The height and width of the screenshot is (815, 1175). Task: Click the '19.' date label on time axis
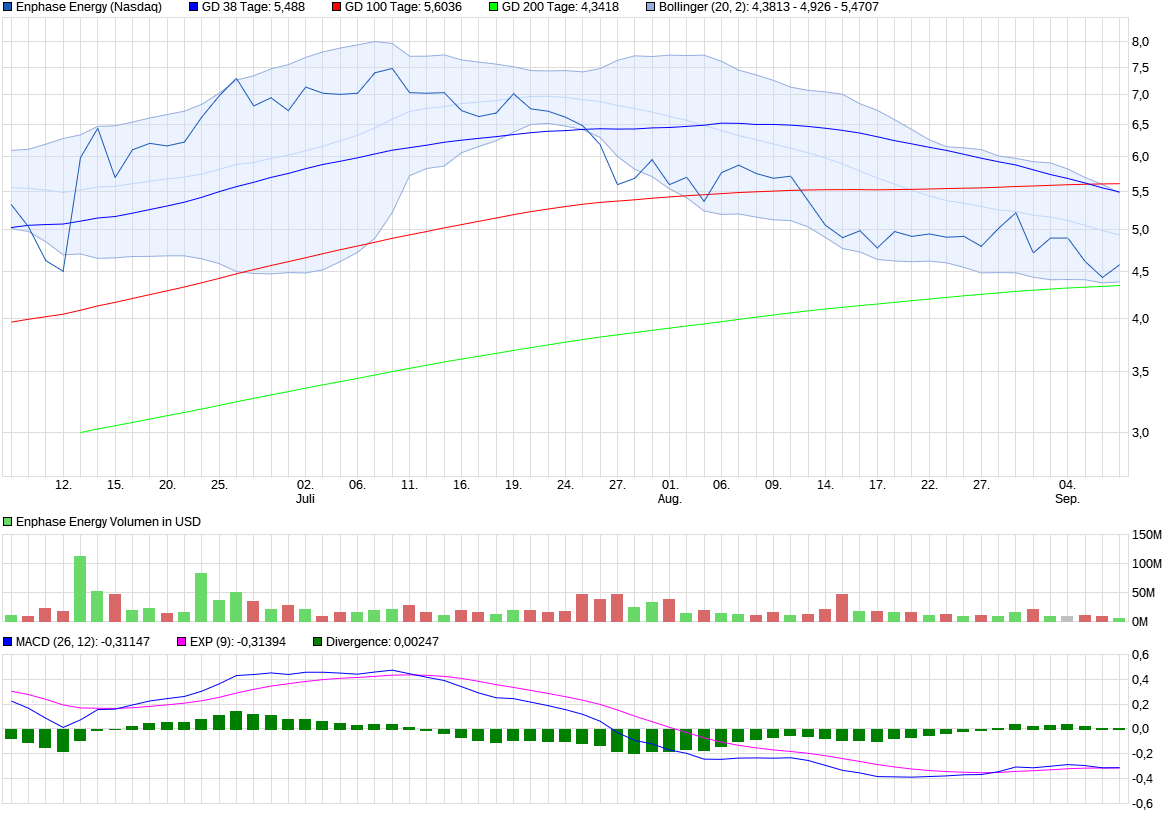(513, 485)
